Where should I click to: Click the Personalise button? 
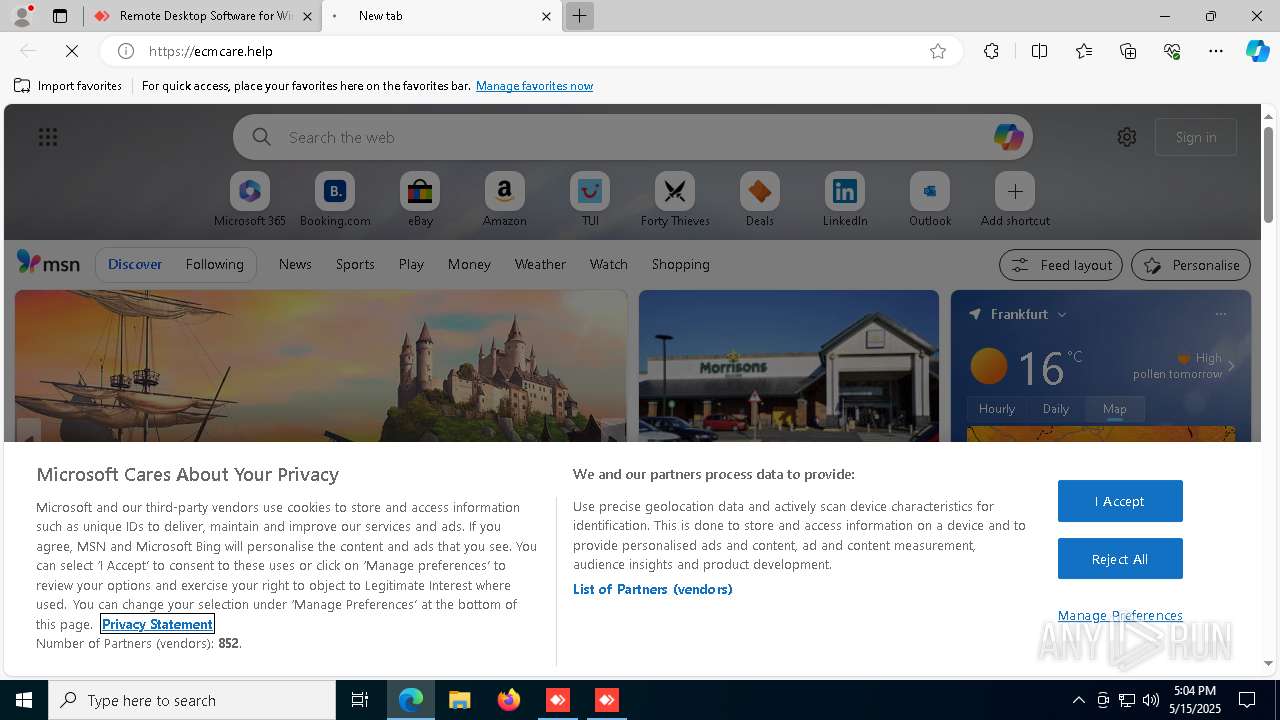tap(1191, 265)
